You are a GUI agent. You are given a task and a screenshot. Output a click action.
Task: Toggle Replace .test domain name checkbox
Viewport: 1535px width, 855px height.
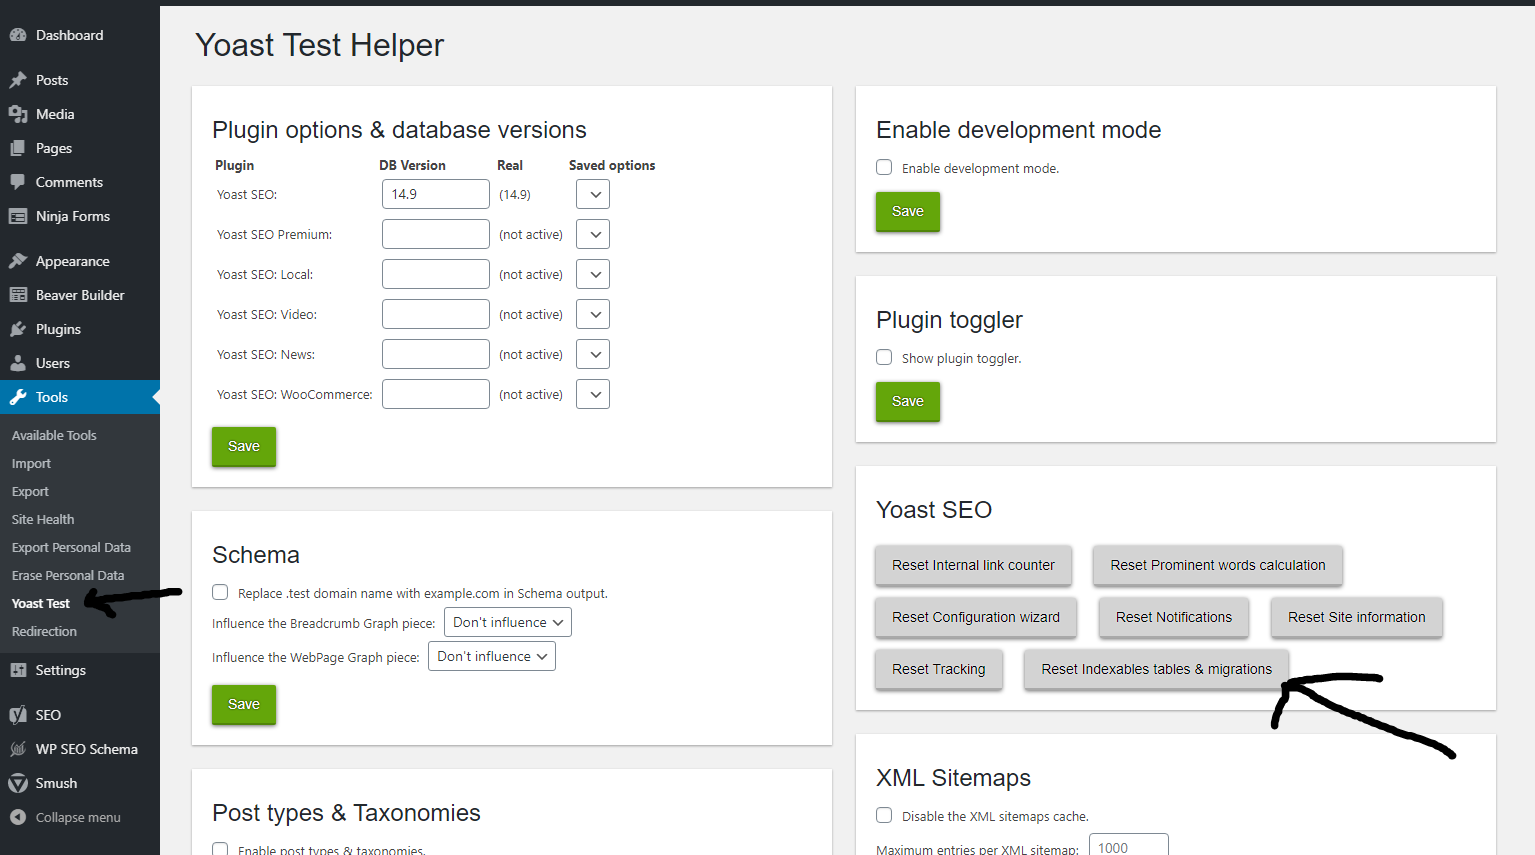[x=220, y=592]
